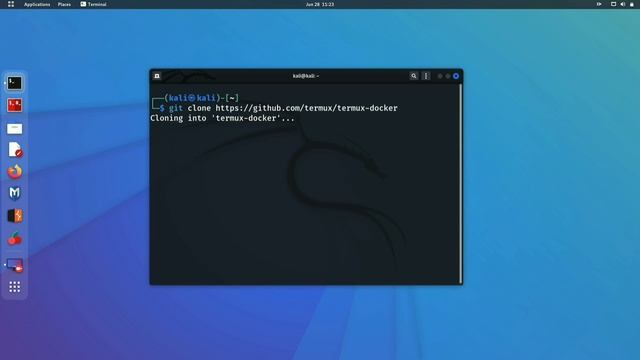Viewport: 640px width, 360px height.
Task: Maximize the terminal window
Action: point(448,76)
